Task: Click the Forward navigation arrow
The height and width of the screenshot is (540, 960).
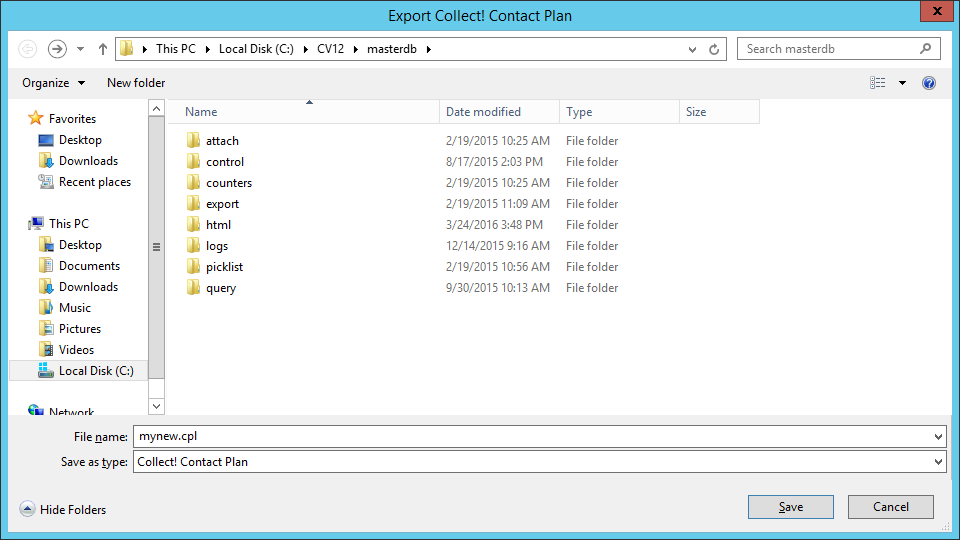Action: pyautogui.click(x=58, y=49)
